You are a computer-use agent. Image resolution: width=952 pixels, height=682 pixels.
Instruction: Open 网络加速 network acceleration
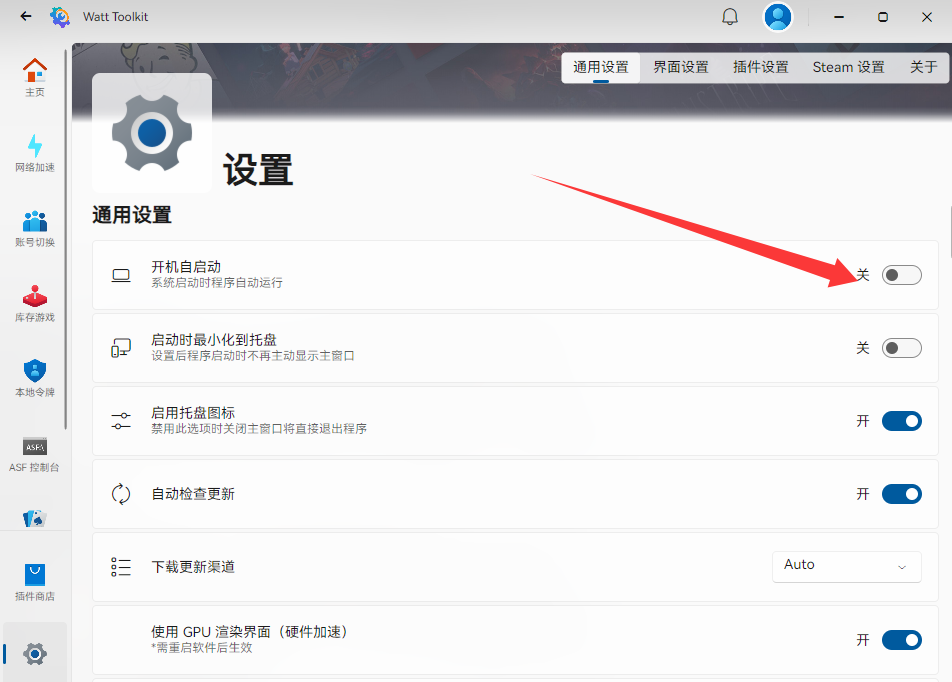pyautogui.click(x=35, y=153)
